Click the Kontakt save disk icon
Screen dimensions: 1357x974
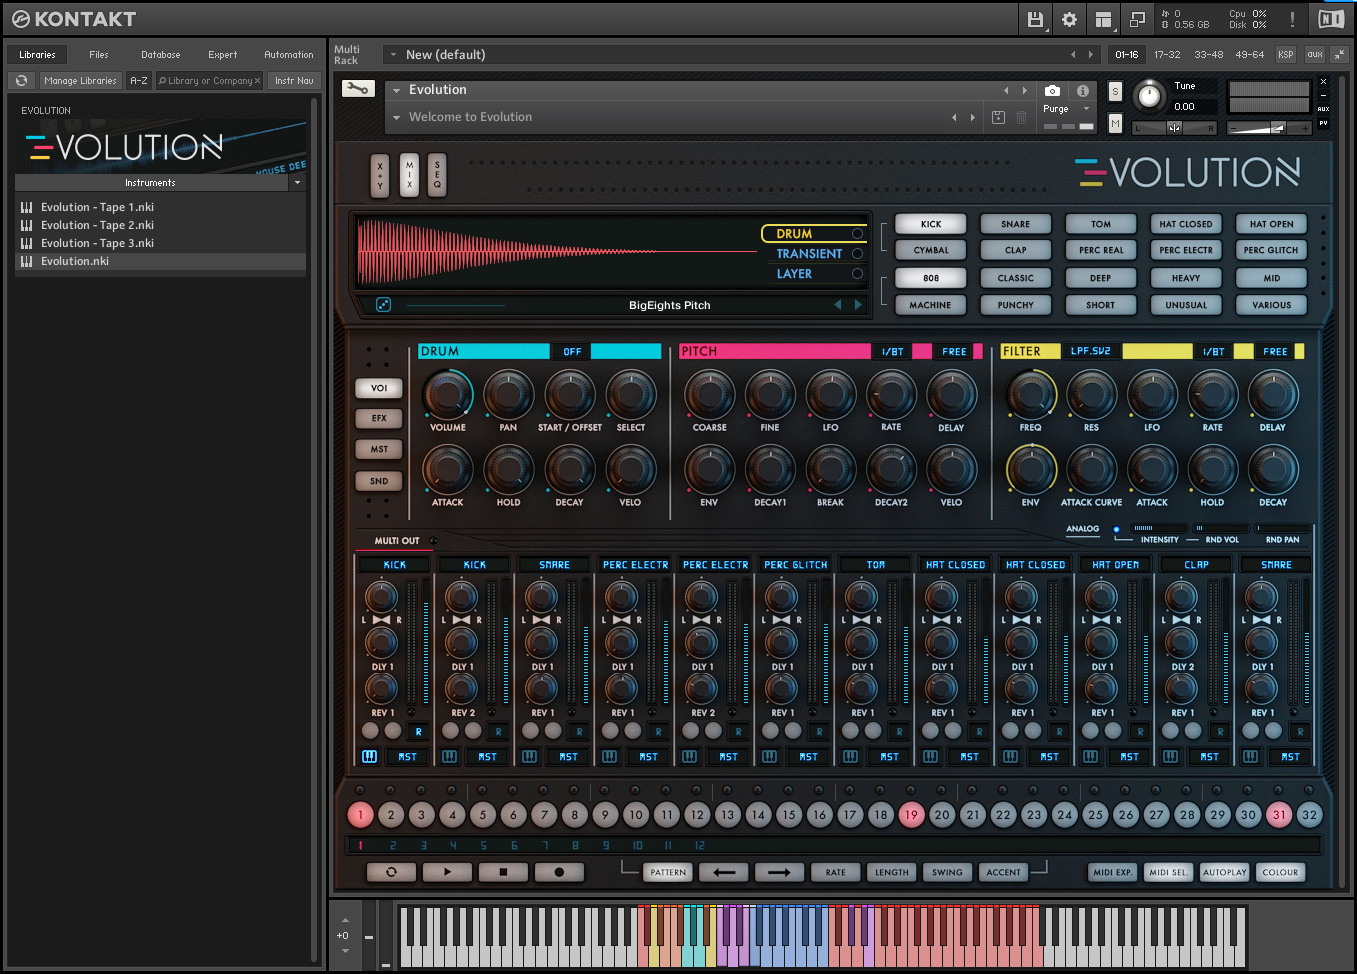coord(1035,19)
